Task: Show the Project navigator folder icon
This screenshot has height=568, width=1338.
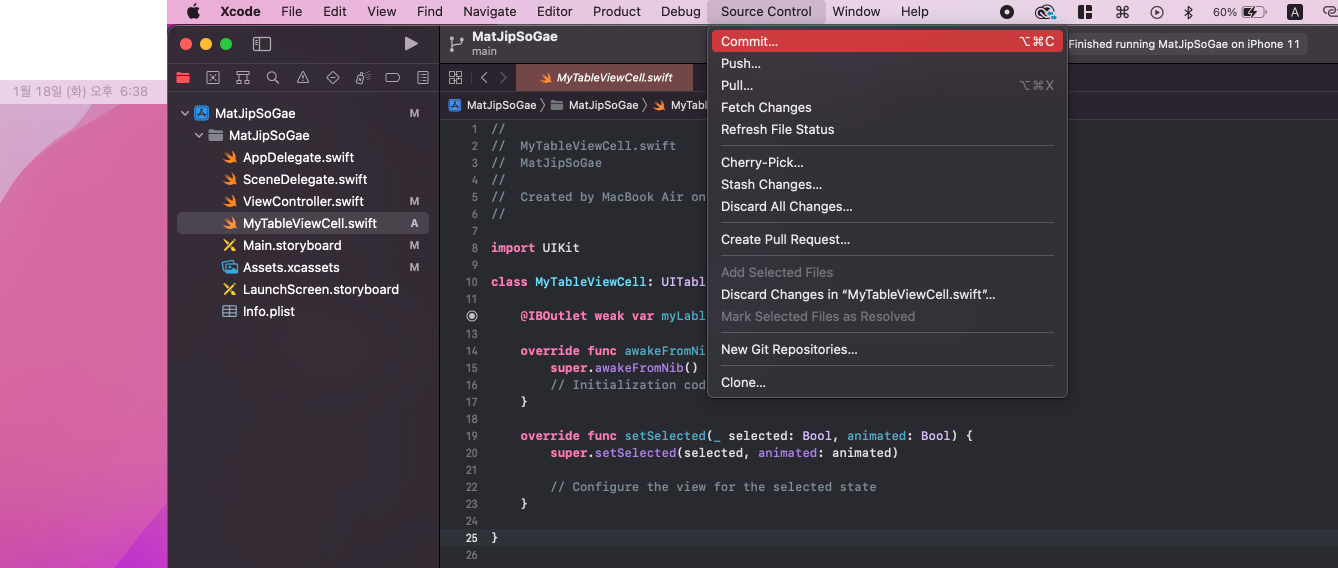Action: [183, 77]
